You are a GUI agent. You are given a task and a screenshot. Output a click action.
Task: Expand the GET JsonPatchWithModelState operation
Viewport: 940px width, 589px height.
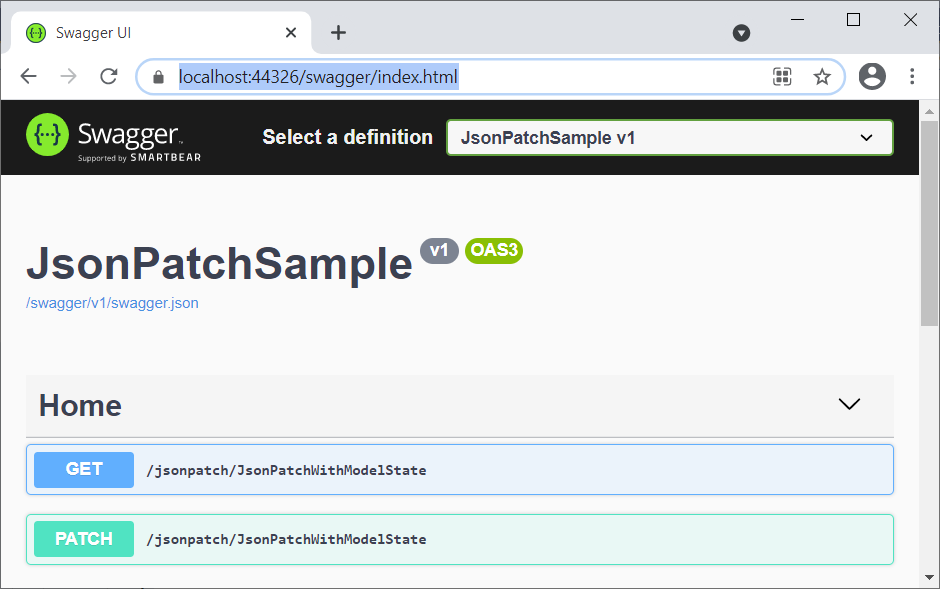click(460, 470)
